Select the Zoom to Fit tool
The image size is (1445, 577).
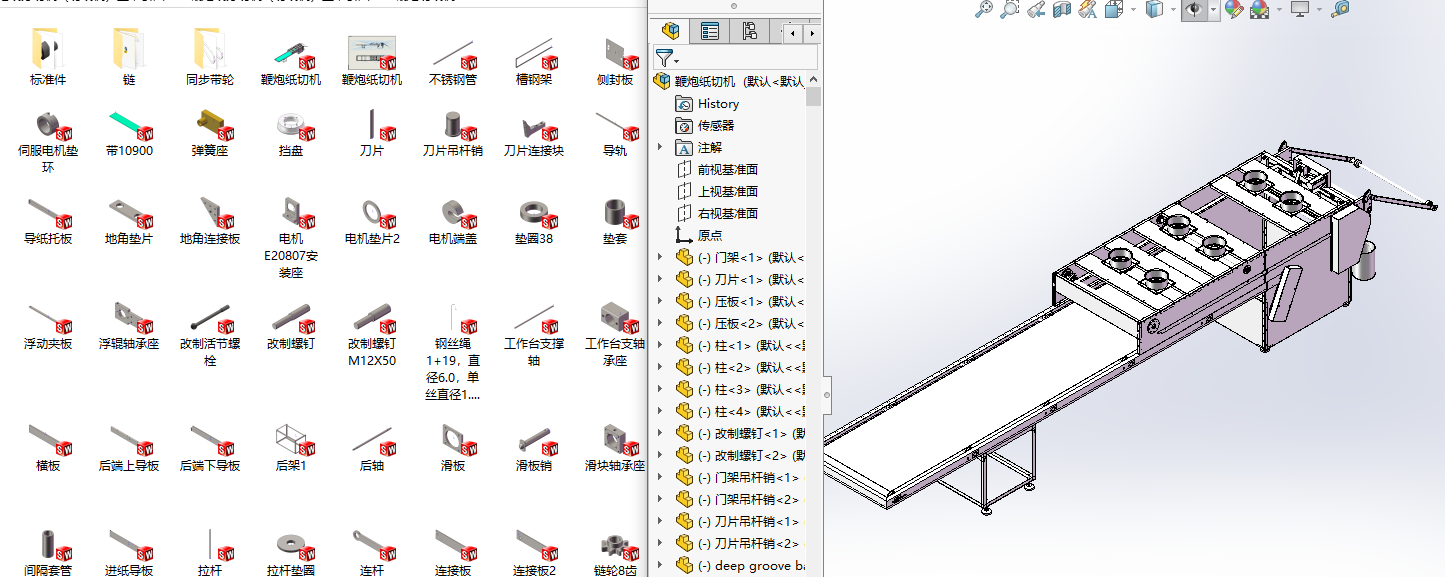click(x=984, y=10)
